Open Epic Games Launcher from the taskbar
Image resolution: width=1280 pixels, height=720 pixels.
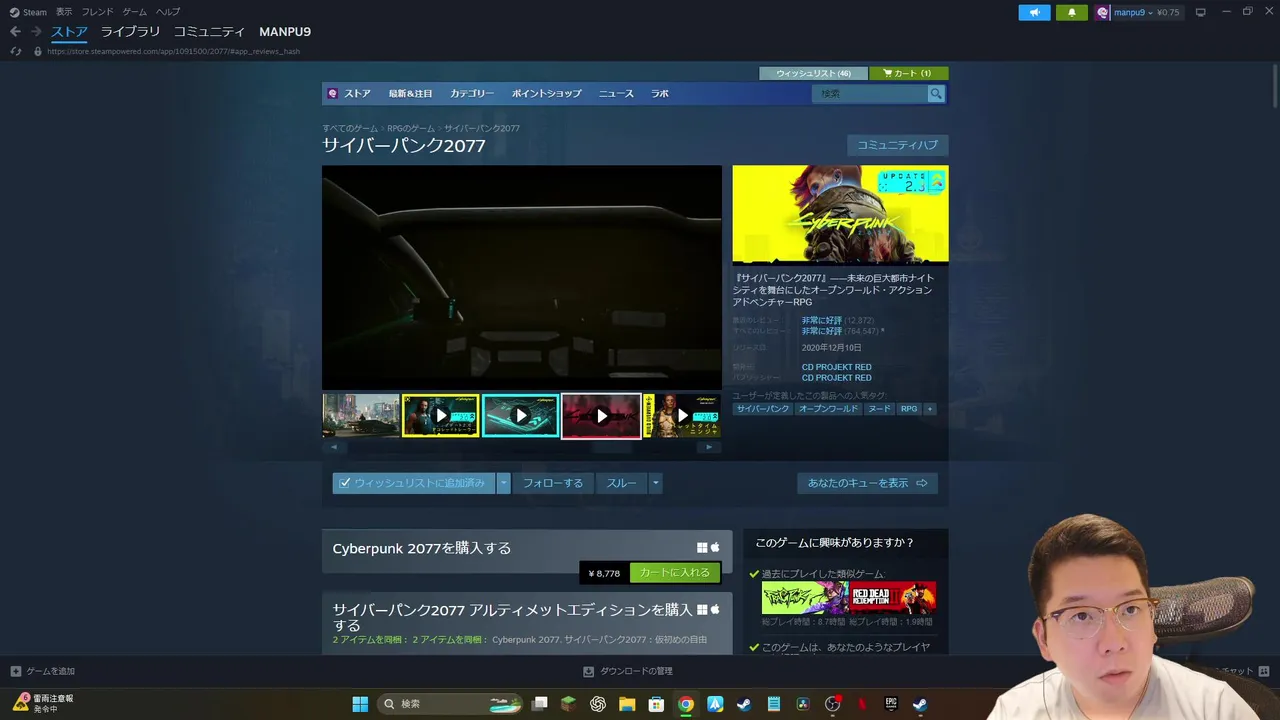(x=891, y=704)
